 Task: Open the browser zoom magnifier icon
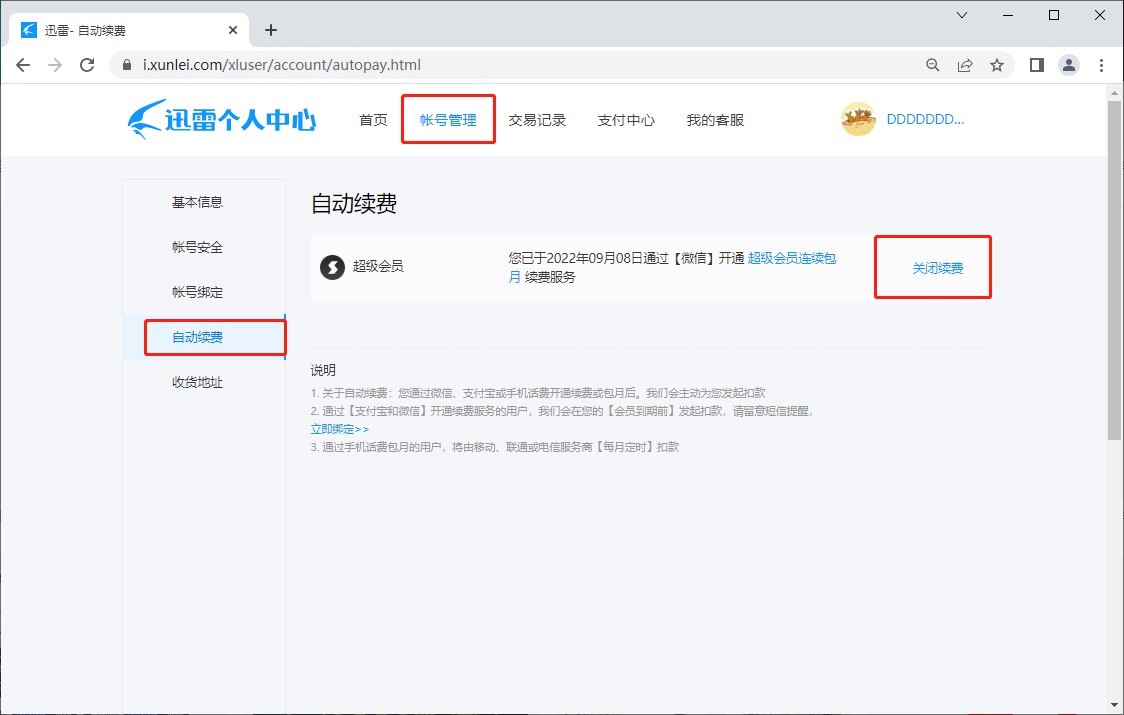[933, 65]
